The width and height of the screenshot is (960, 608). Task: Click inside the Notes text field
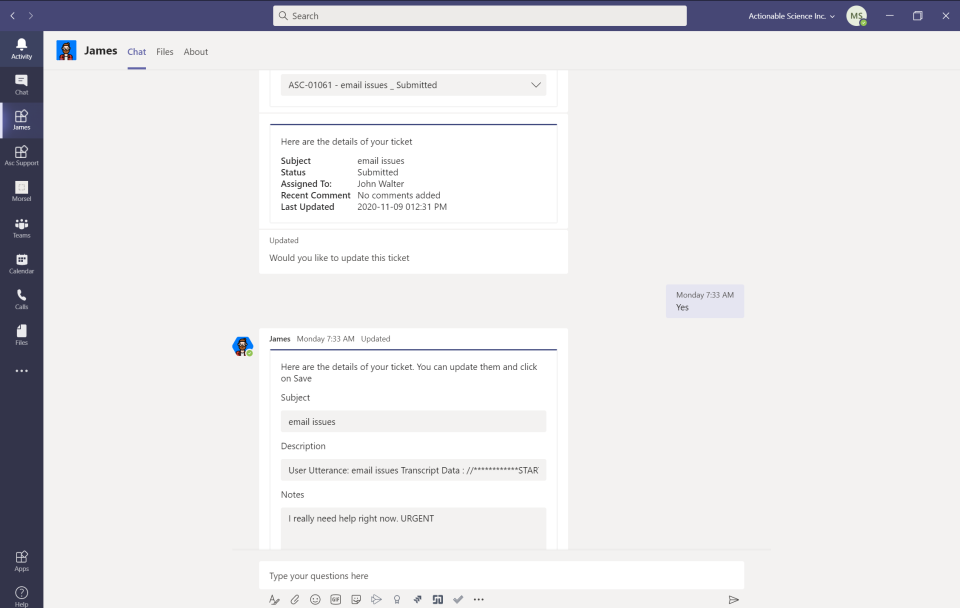click(413, 522)
